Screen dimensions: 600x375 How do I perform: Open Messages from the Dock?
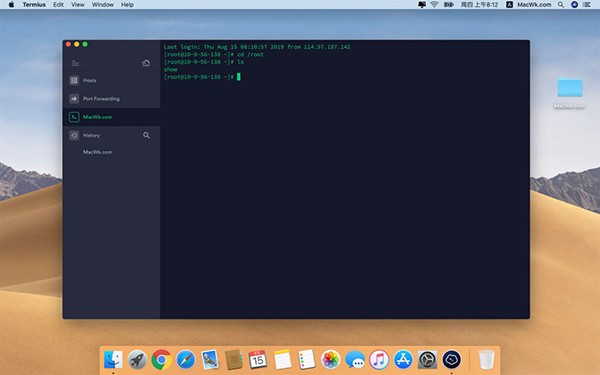[x=355, y=360]
